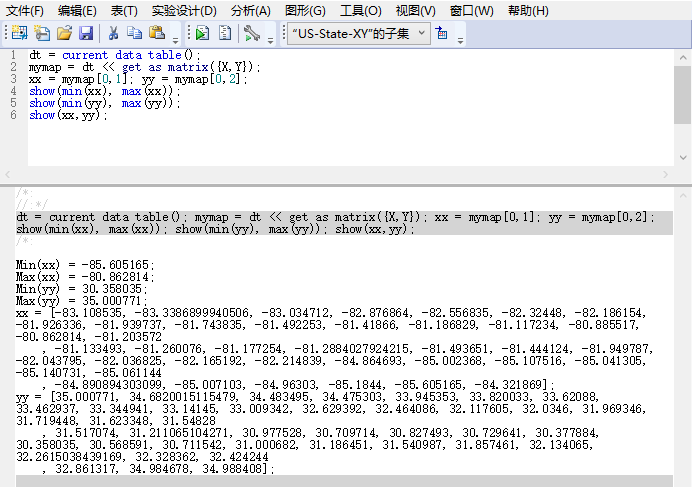Run the script with green play icon

202,34
